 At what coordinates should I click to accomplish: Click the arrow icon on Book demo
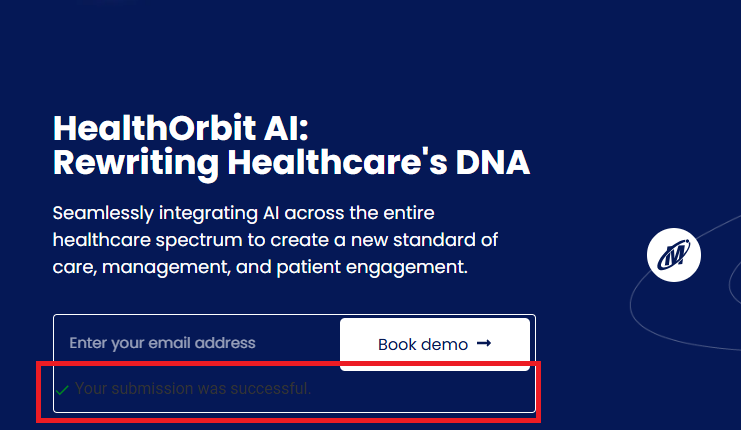tap(484, 344)
